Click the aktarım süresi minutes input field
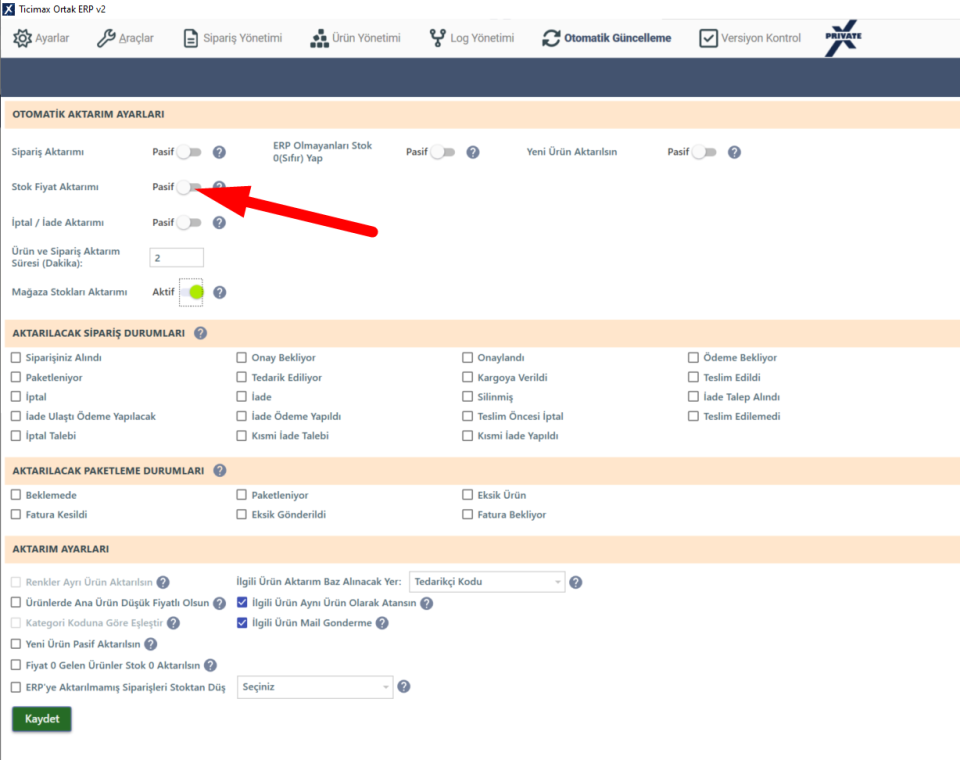 176,257
